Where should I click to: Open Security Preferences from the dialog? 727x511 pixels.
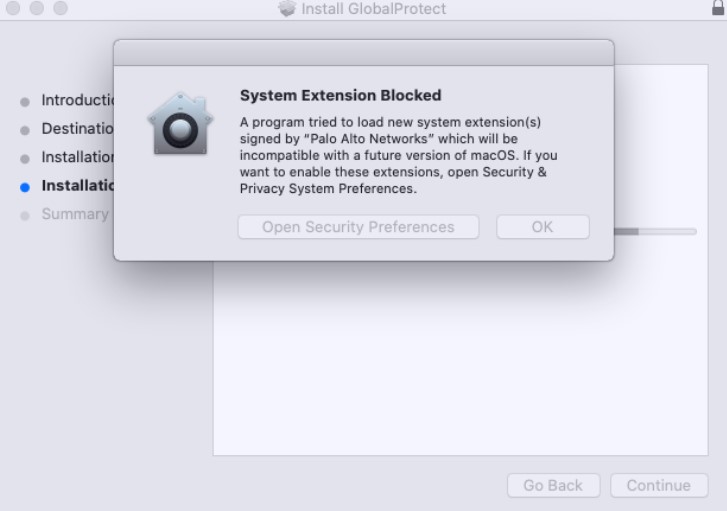(x=358, y=227)
